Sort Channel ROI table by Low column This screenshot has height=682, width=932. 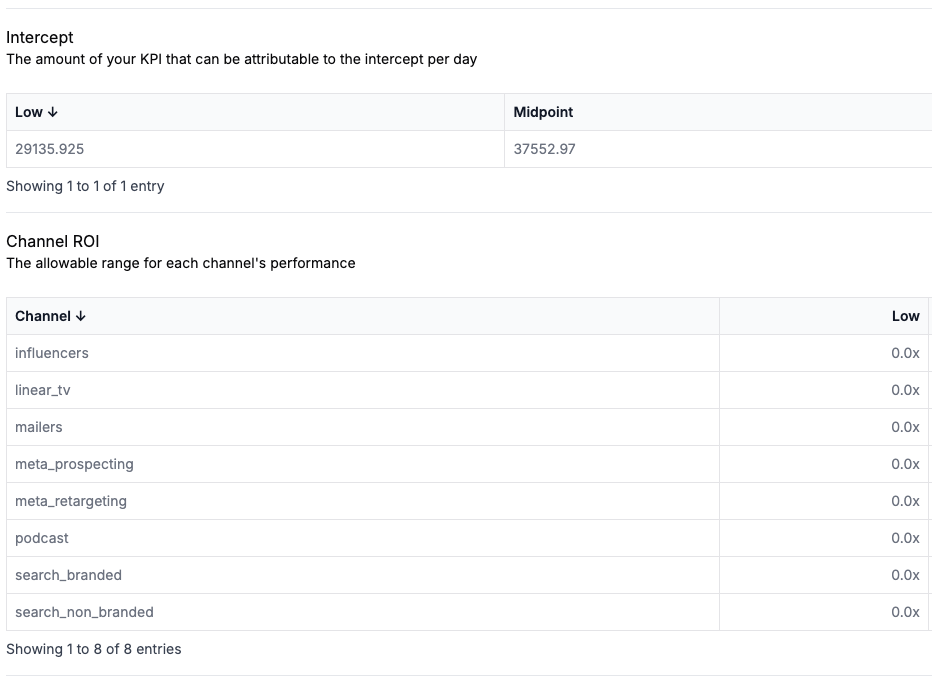click(905, 316)
